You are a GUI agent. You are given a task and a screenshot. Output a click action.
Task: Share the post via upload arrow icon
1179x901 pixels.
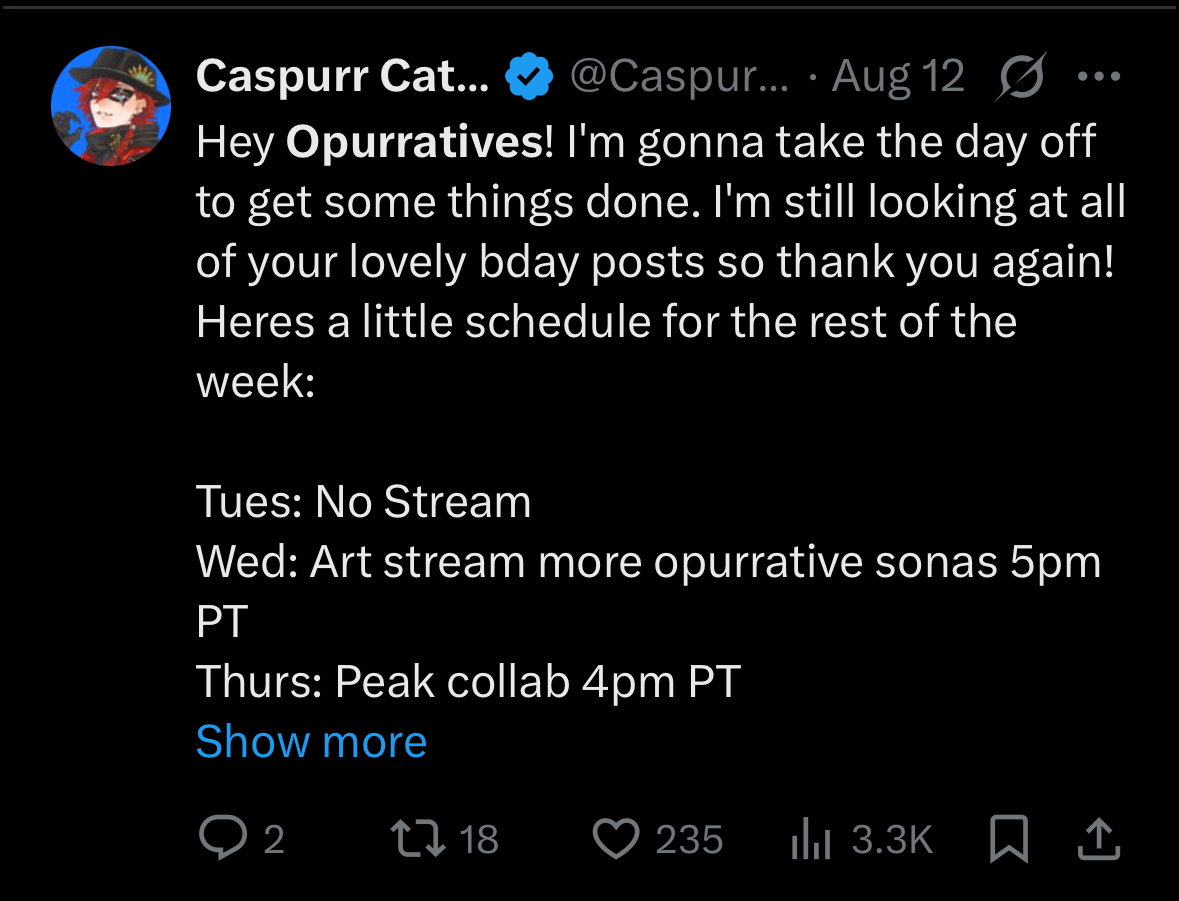click(1098, 839)
